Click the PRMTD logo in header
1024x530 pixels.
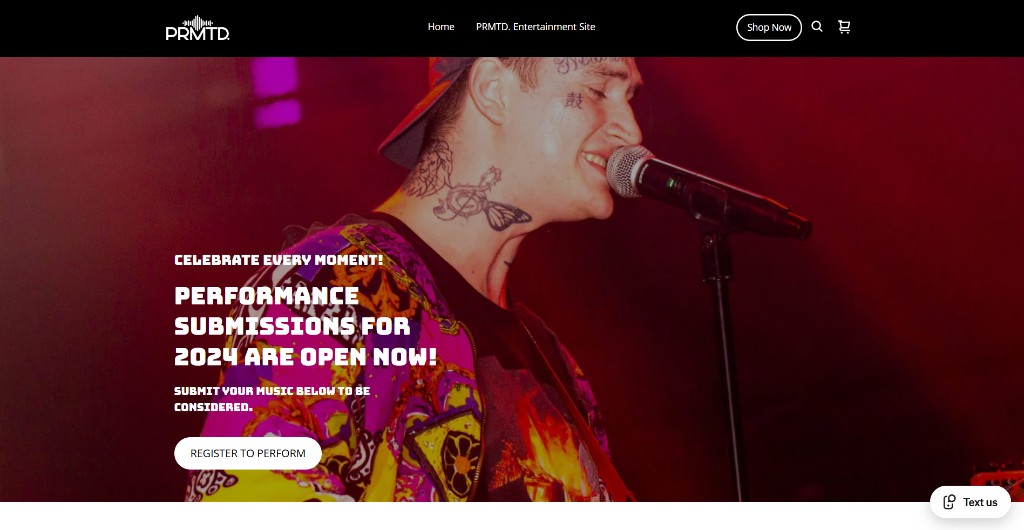tap(197, 28)
